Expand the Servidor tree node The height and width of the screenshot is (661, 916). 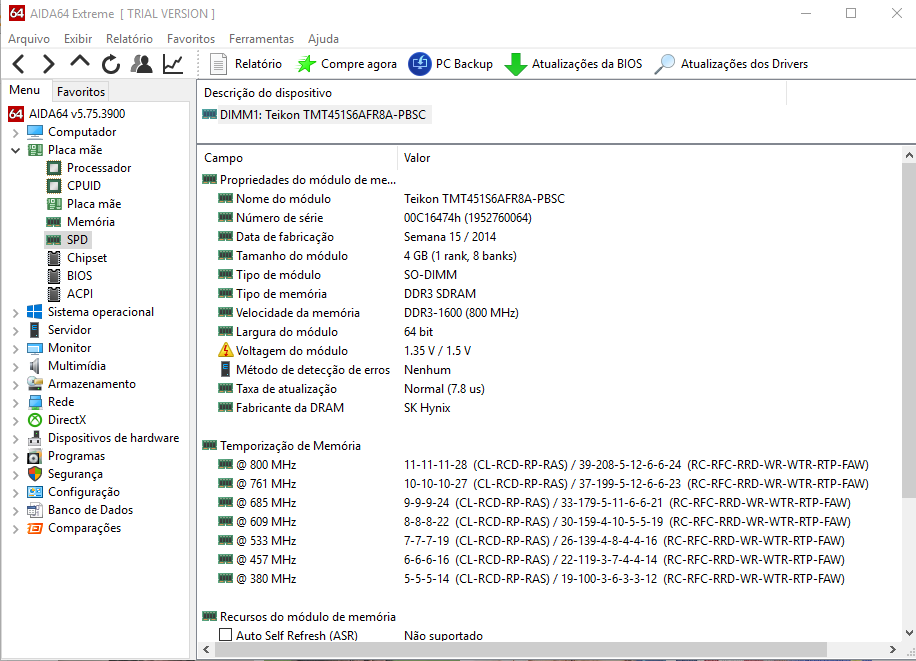[16, 331]
